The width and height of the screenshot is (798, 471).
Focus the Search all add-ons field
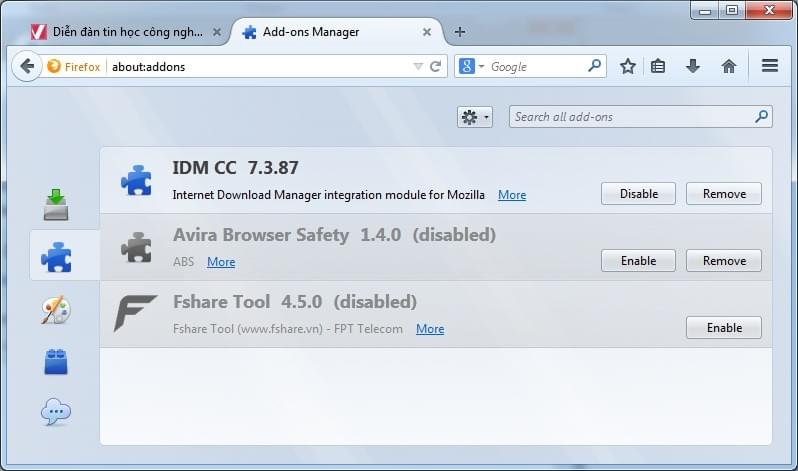pos(641,117)
